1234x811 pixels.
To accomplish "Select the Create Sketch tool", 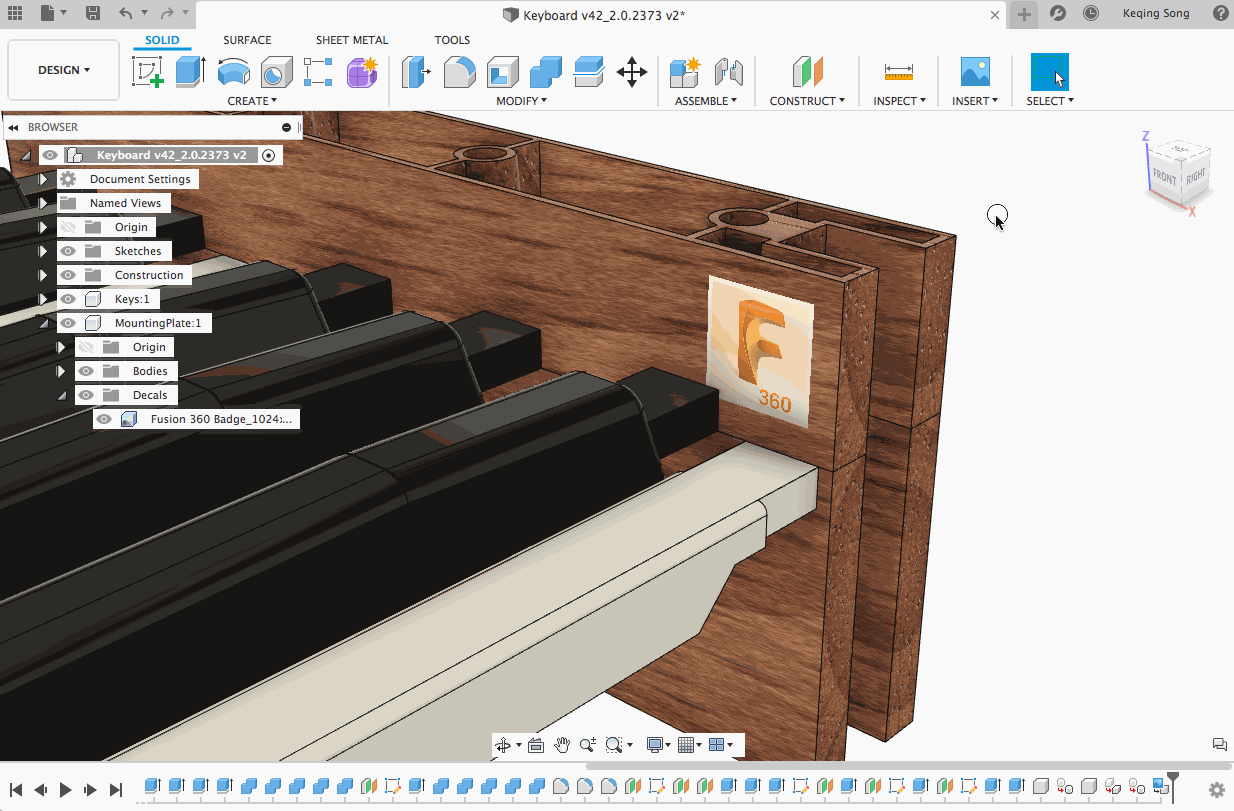I will point(148,72).
